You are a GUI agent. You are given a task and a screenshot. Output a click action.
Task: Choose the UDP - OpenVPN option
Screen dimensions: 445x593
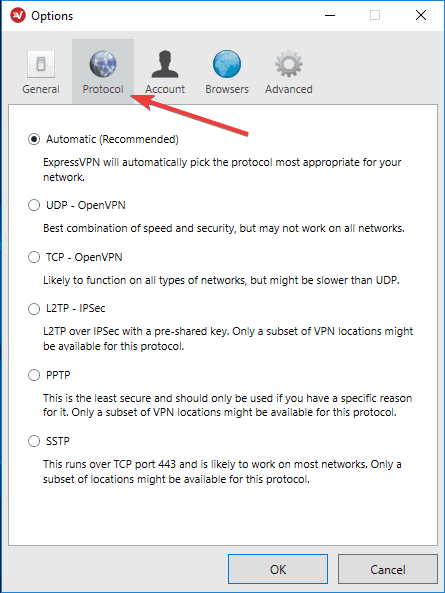34,205
